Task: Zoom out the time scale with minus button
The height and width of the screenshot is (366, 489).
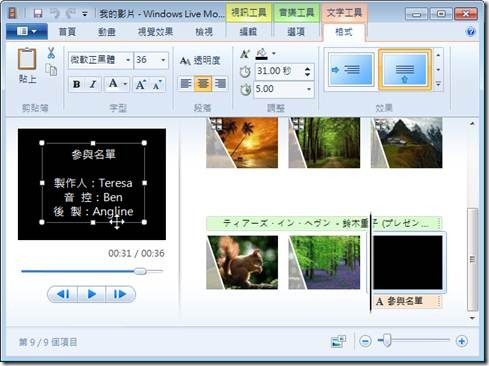Action: 365,341
